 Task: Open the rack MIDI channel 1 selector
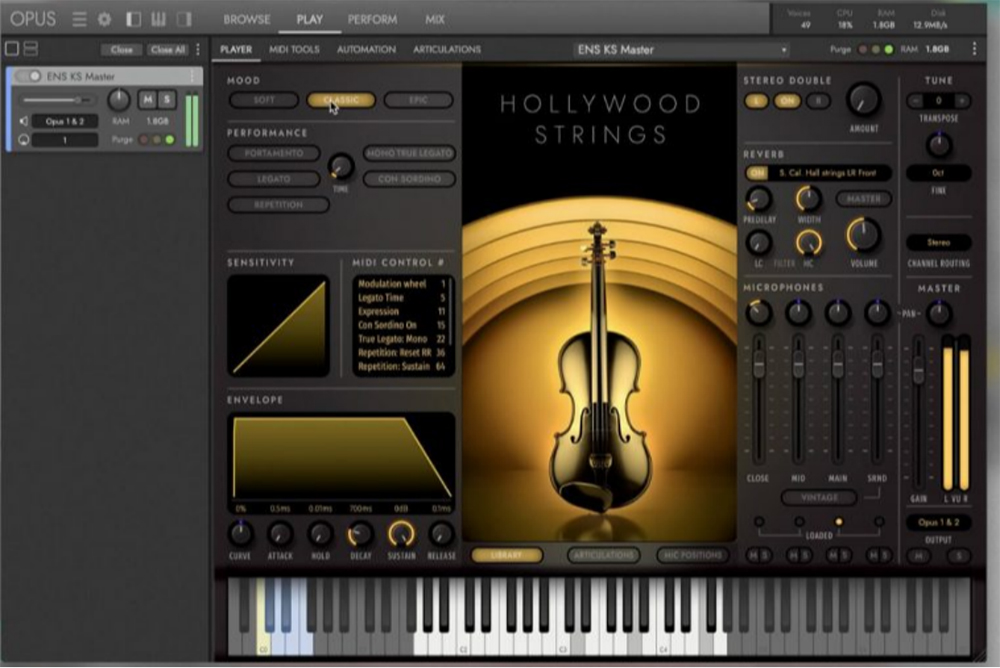65,140
